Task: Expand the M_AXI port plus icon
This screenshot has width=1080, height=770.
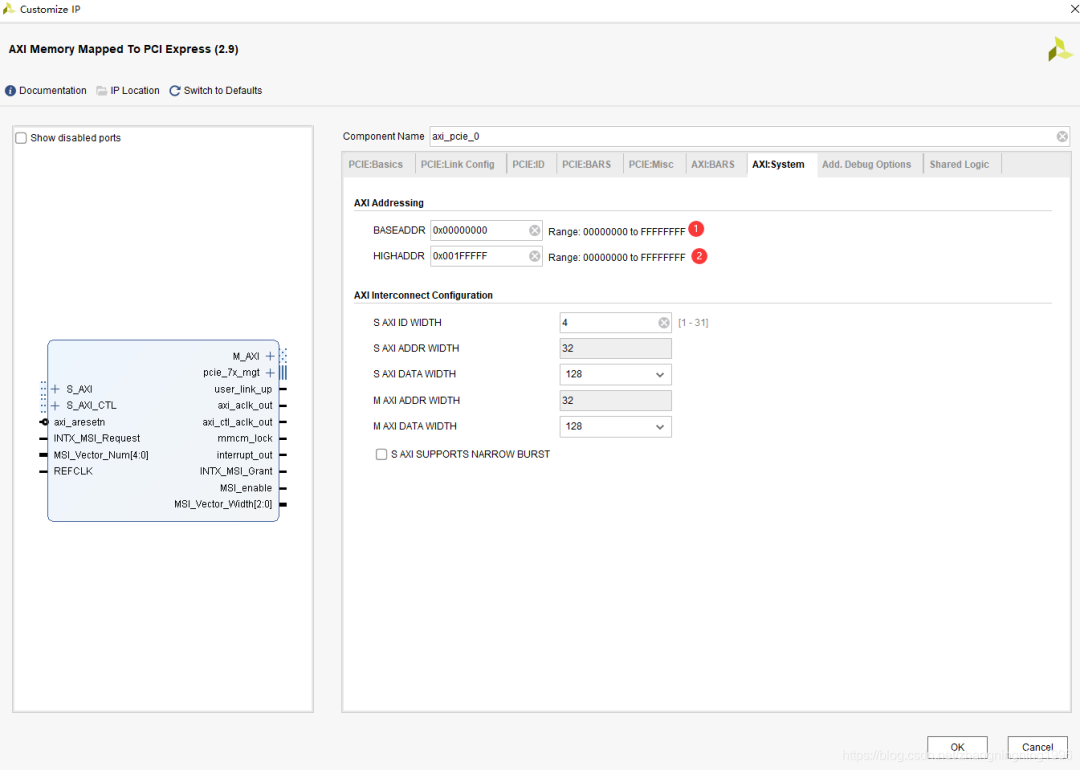Action: (270, 356)
